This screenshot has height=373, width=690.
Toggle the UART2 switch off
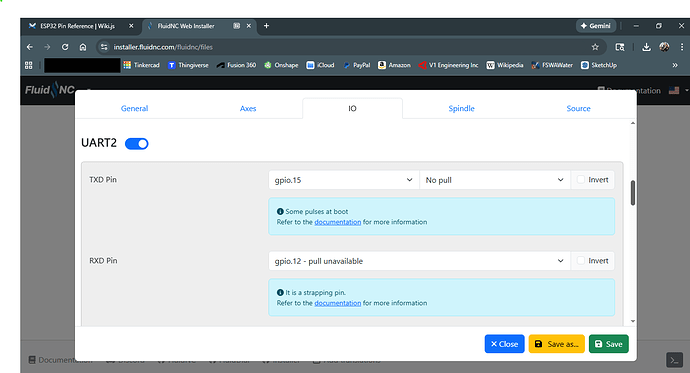pos(136,143)
